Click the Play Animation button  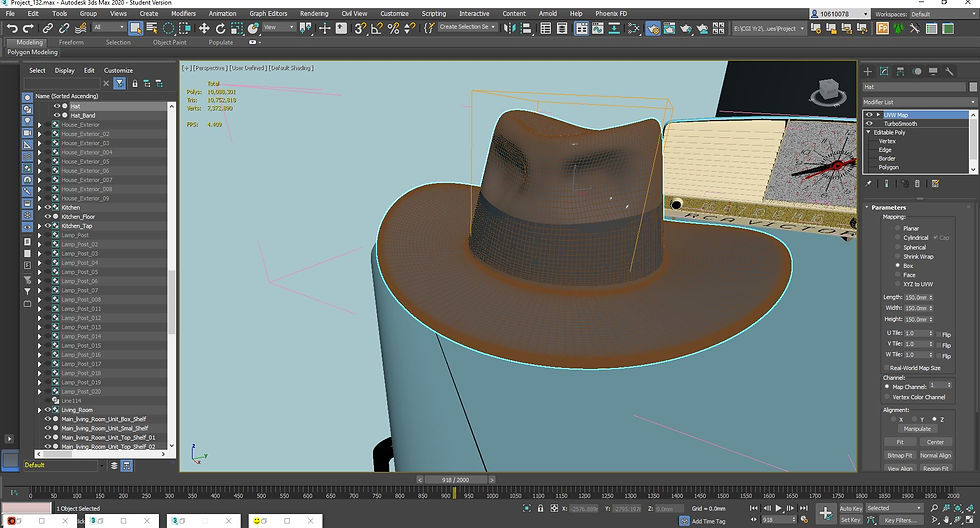pos(779,509)
